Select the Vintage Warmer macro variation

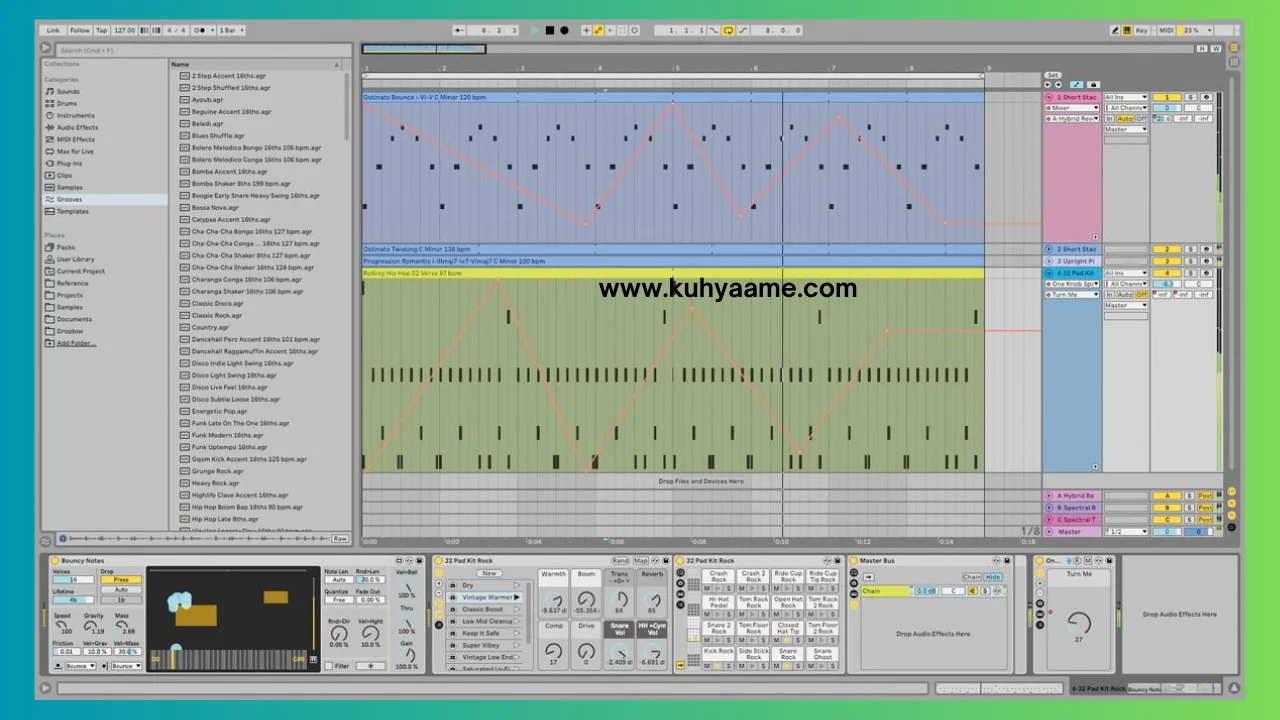pyautogui.click(x=486, y=597)
